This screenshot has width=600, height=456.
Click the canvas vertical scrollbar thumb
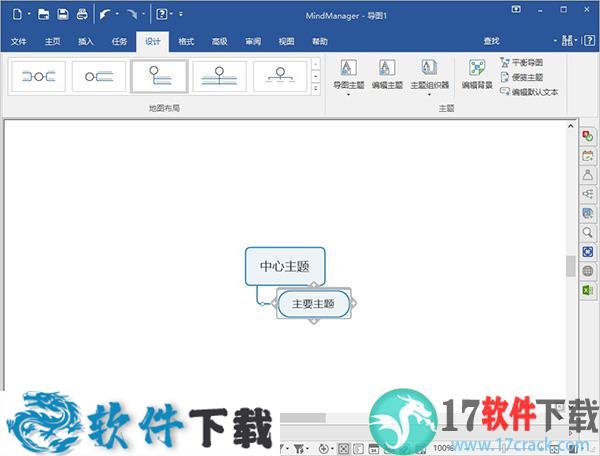pyautogui.click(x=571, y=265)
